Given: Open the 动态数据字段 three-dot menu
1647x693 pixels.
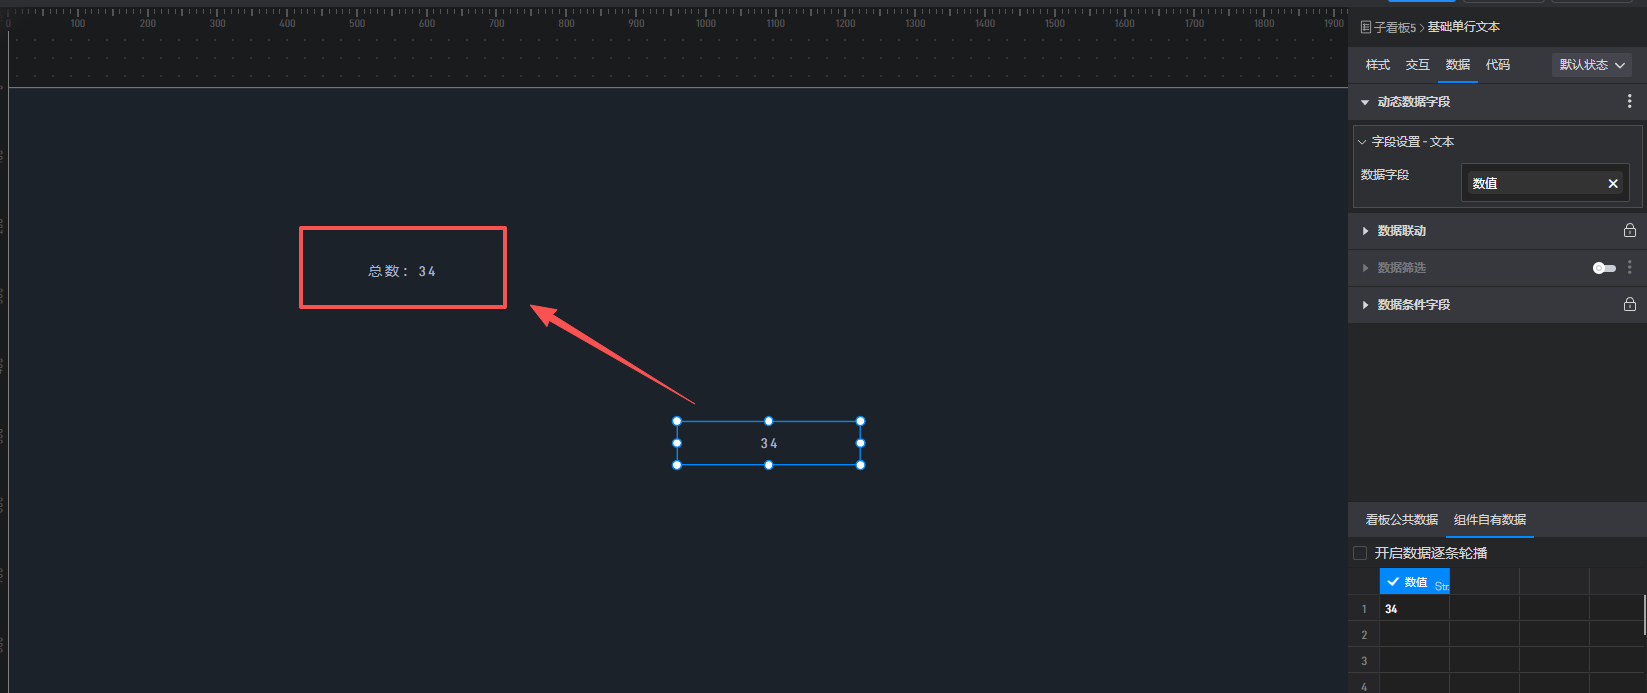Looking at the screenshot, I should tap(1629, 102).
